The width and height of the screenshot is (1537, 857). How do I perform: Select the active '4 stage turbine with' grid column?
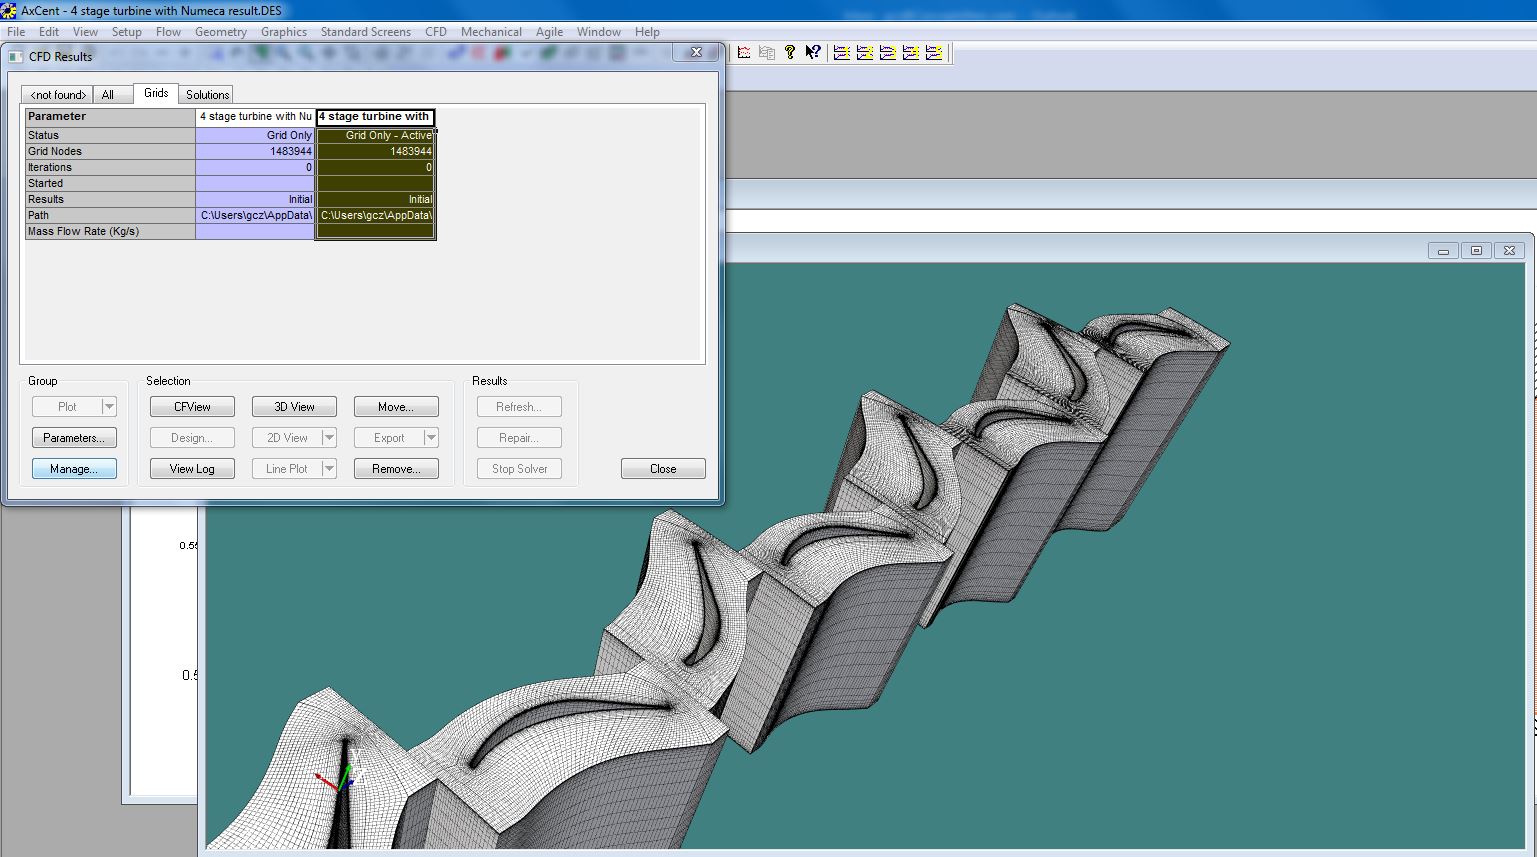375,117
